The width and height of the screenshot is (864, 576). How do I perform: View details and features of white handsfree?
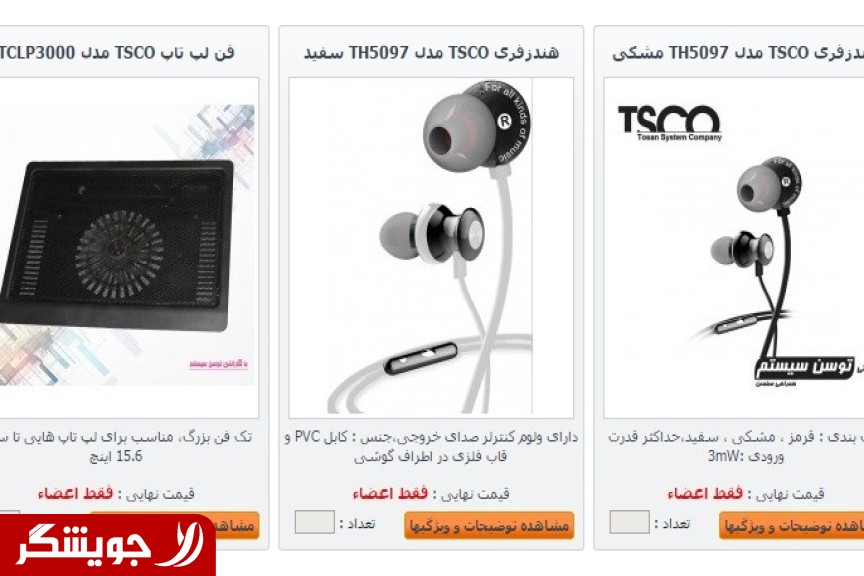489,525
